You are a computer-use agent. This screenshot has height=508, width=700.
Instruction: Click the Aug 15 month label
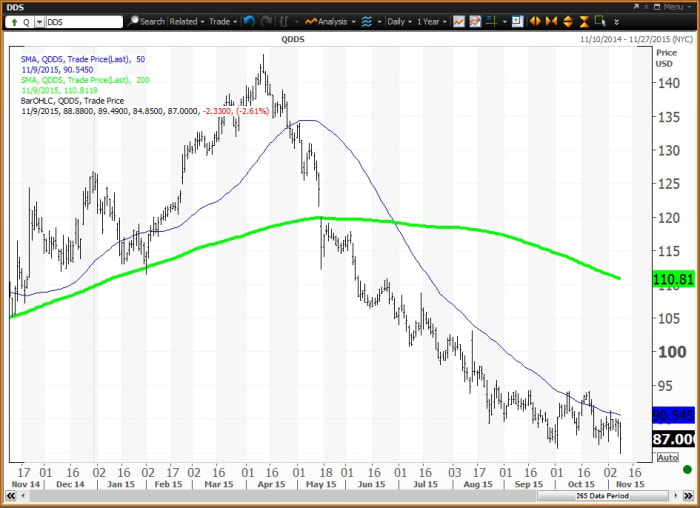[478, 484]
